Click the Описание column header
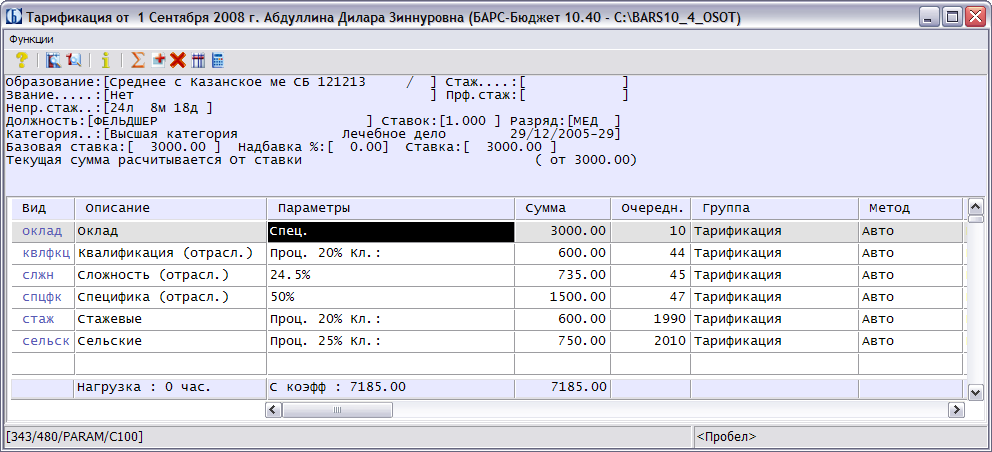 (170, 208)
